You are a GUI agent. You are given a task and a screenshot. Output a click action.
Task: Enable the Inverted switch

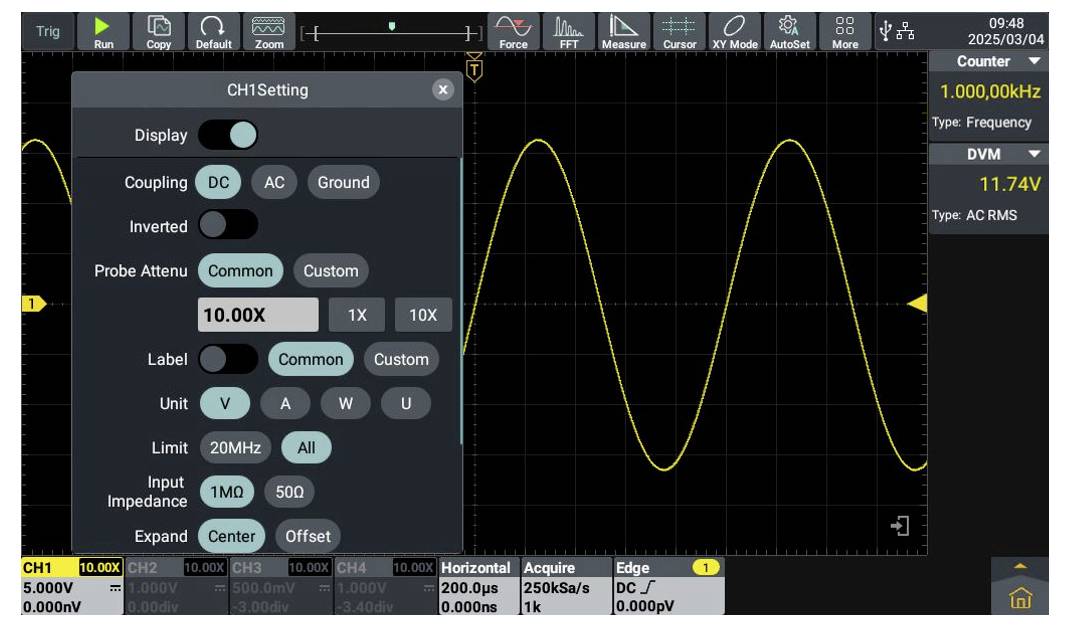click(x=228, y=226)
